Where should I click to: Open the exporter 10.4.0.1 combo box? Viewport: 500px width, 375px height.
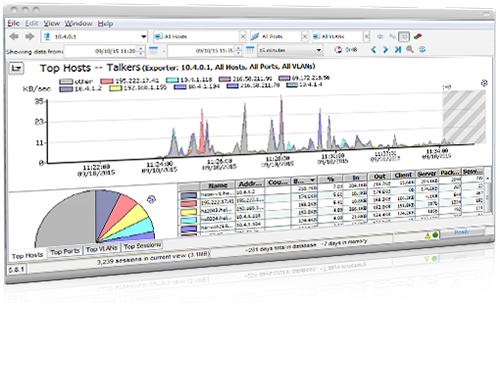click(94, 36)
